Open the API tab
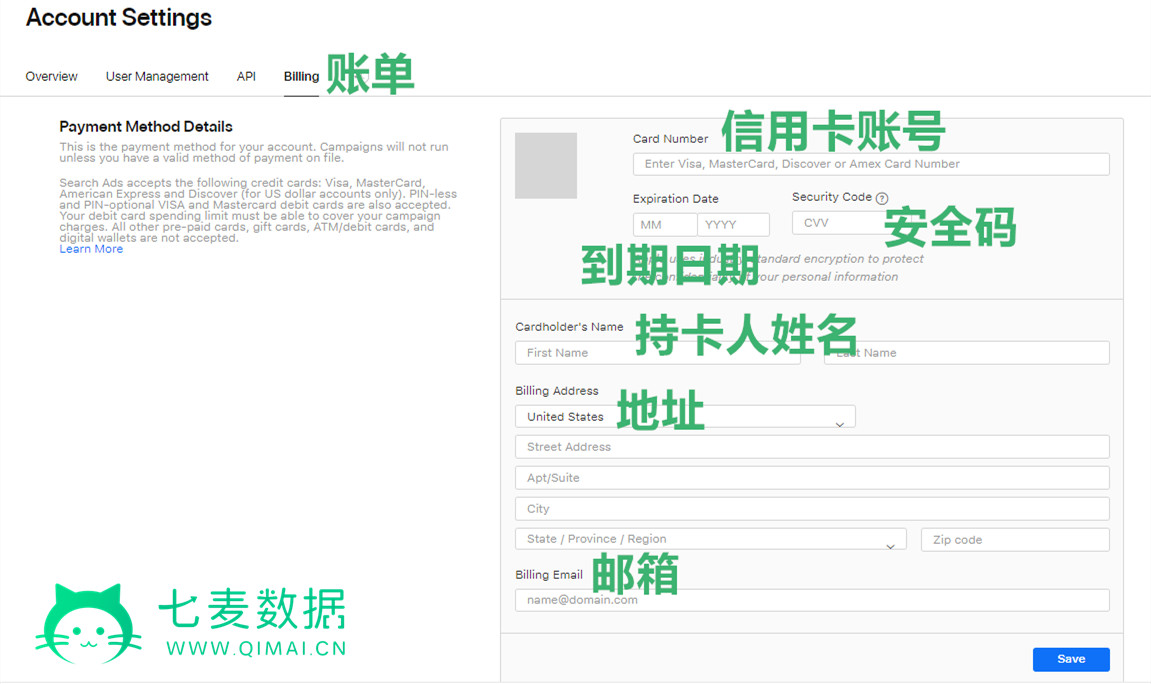The height and width of the screenshot is (684, 1151). tap(246, 77)
